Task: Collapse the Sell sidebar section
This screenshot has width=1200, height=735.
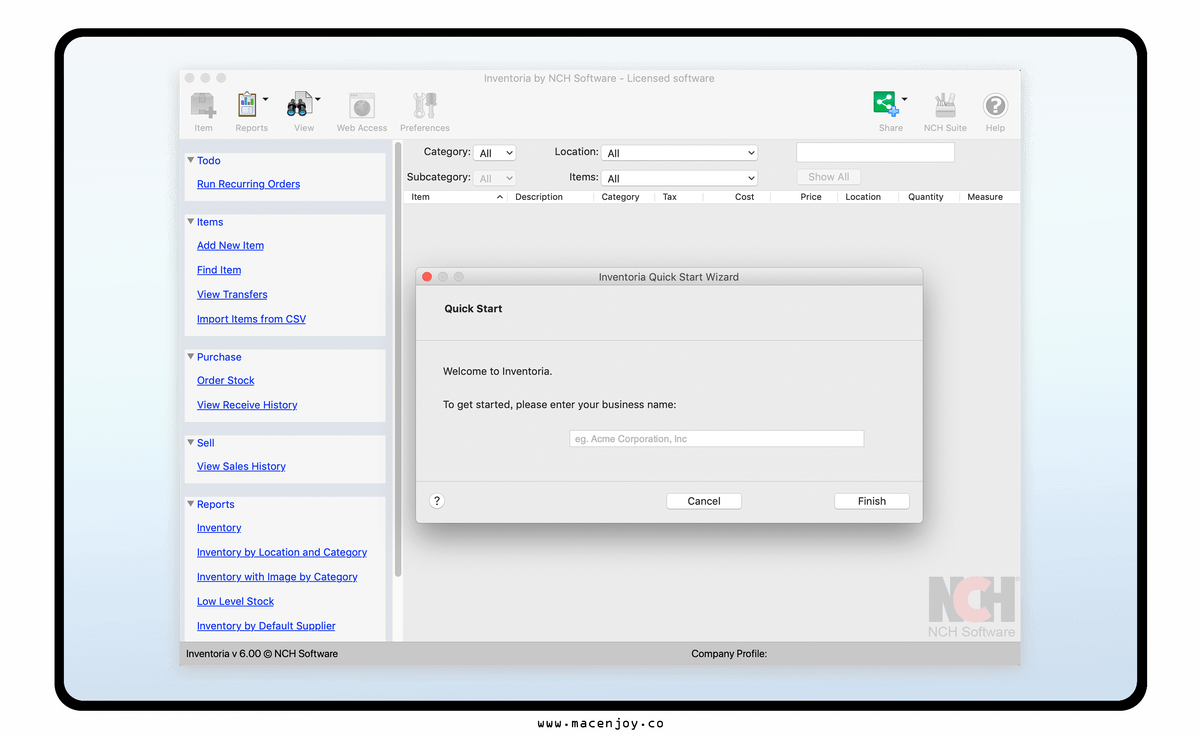Action: tap(191, 443)
